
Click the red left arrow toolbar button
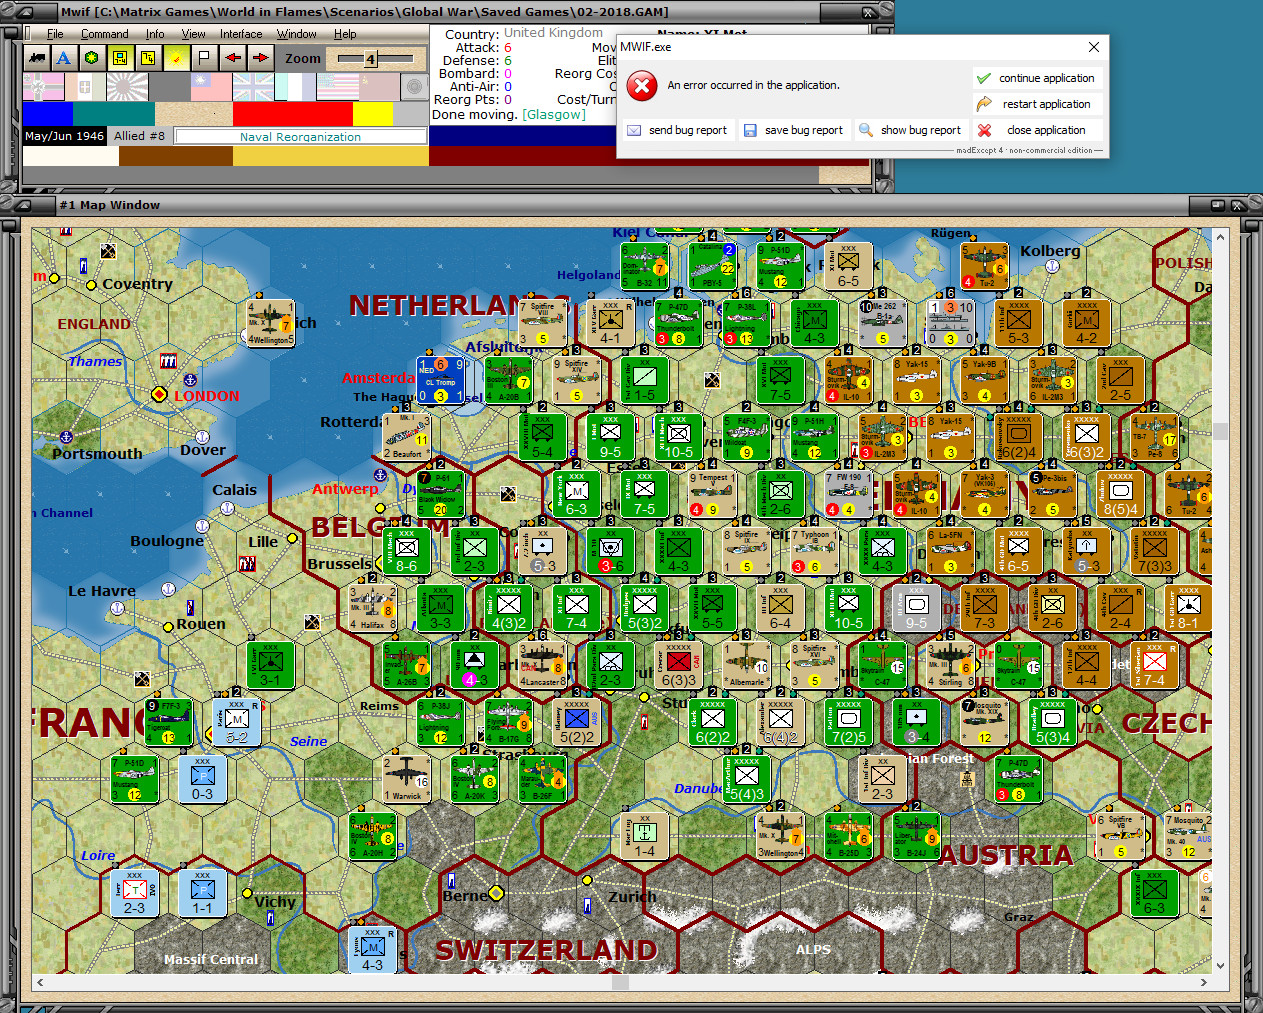(232, 58)
